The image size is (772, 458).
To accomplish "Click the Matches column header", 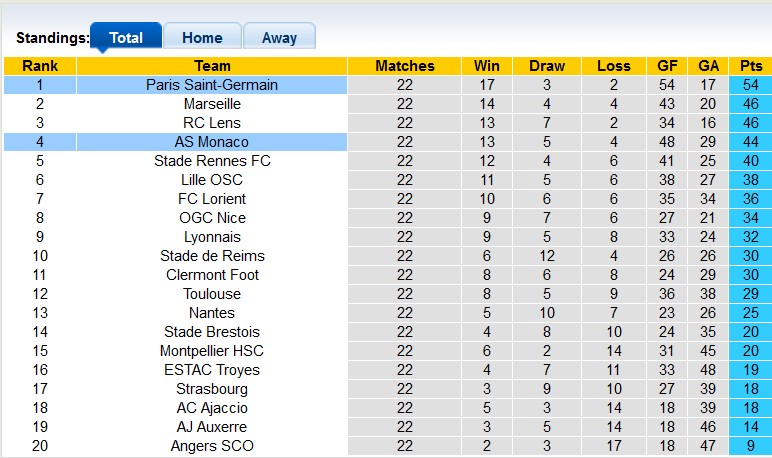I will pyautogui.click(x=405, y=66).
